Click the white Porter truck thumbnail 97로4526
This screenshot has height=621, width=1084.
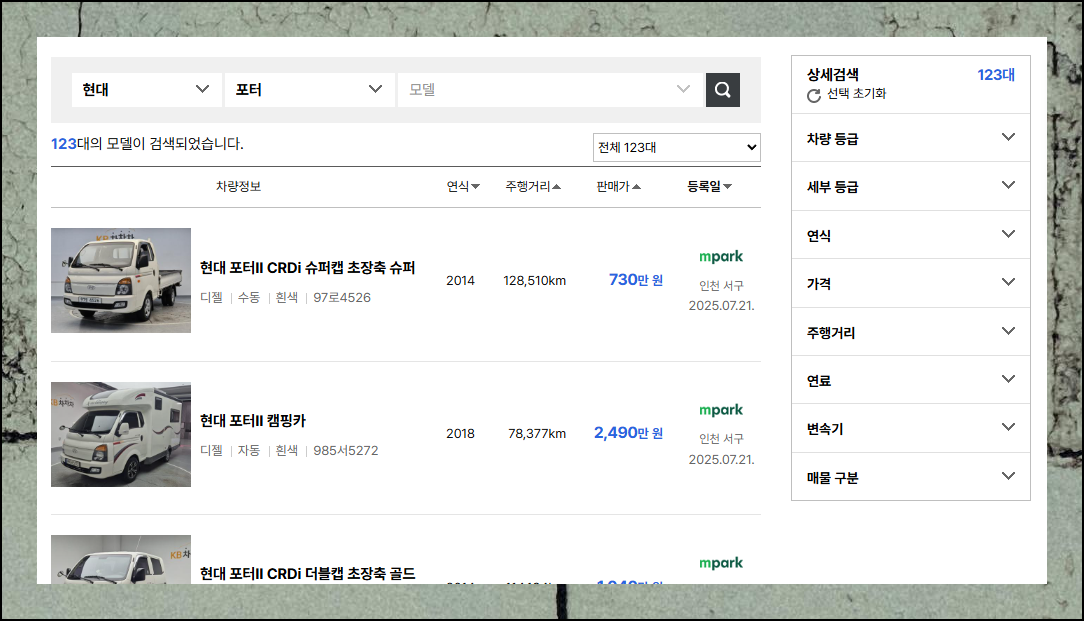point(121,280)
